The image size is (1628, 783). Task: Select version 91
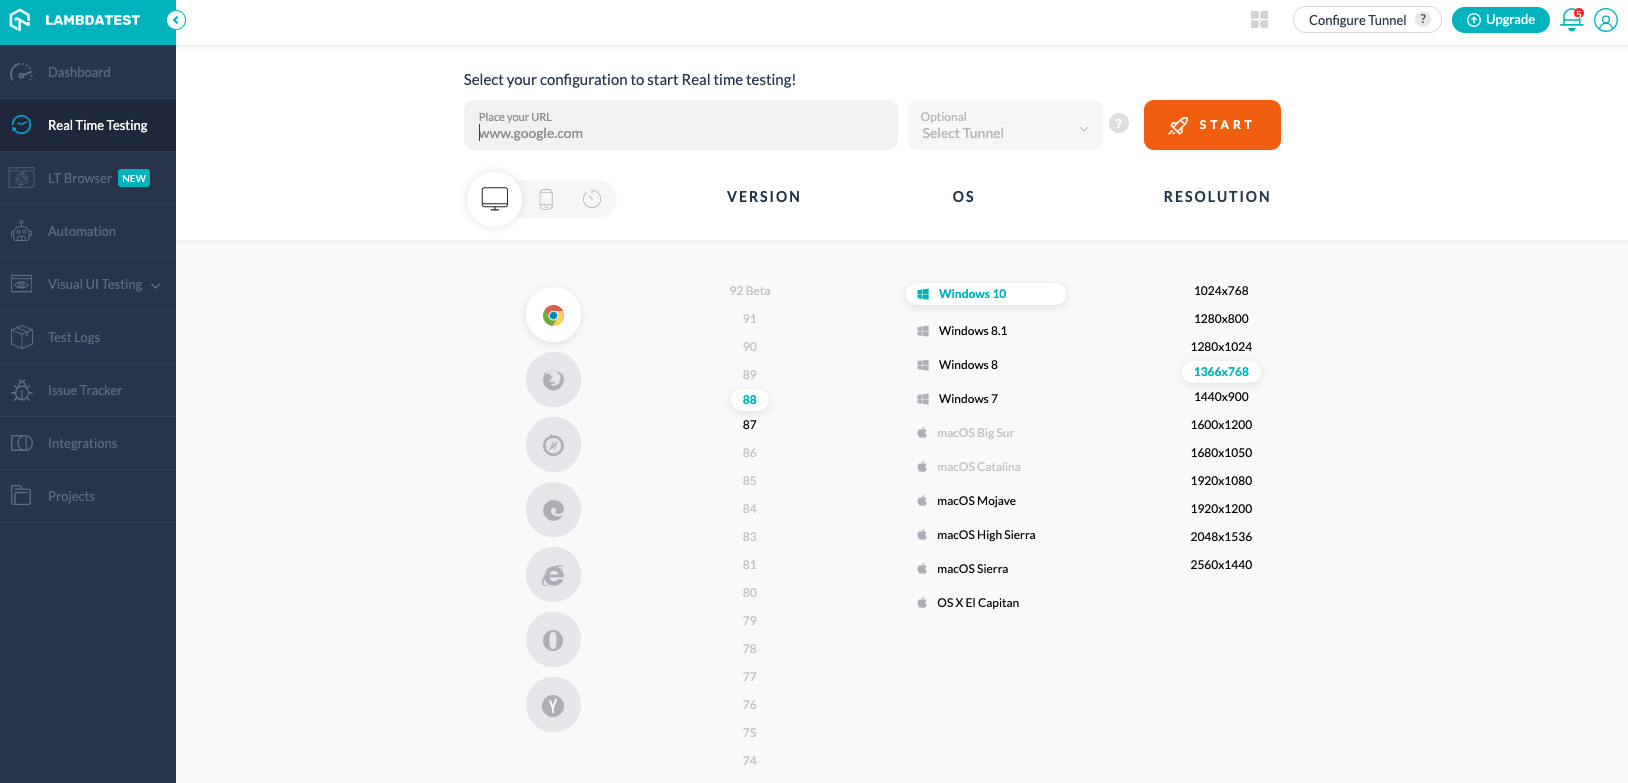click(750, 319)
